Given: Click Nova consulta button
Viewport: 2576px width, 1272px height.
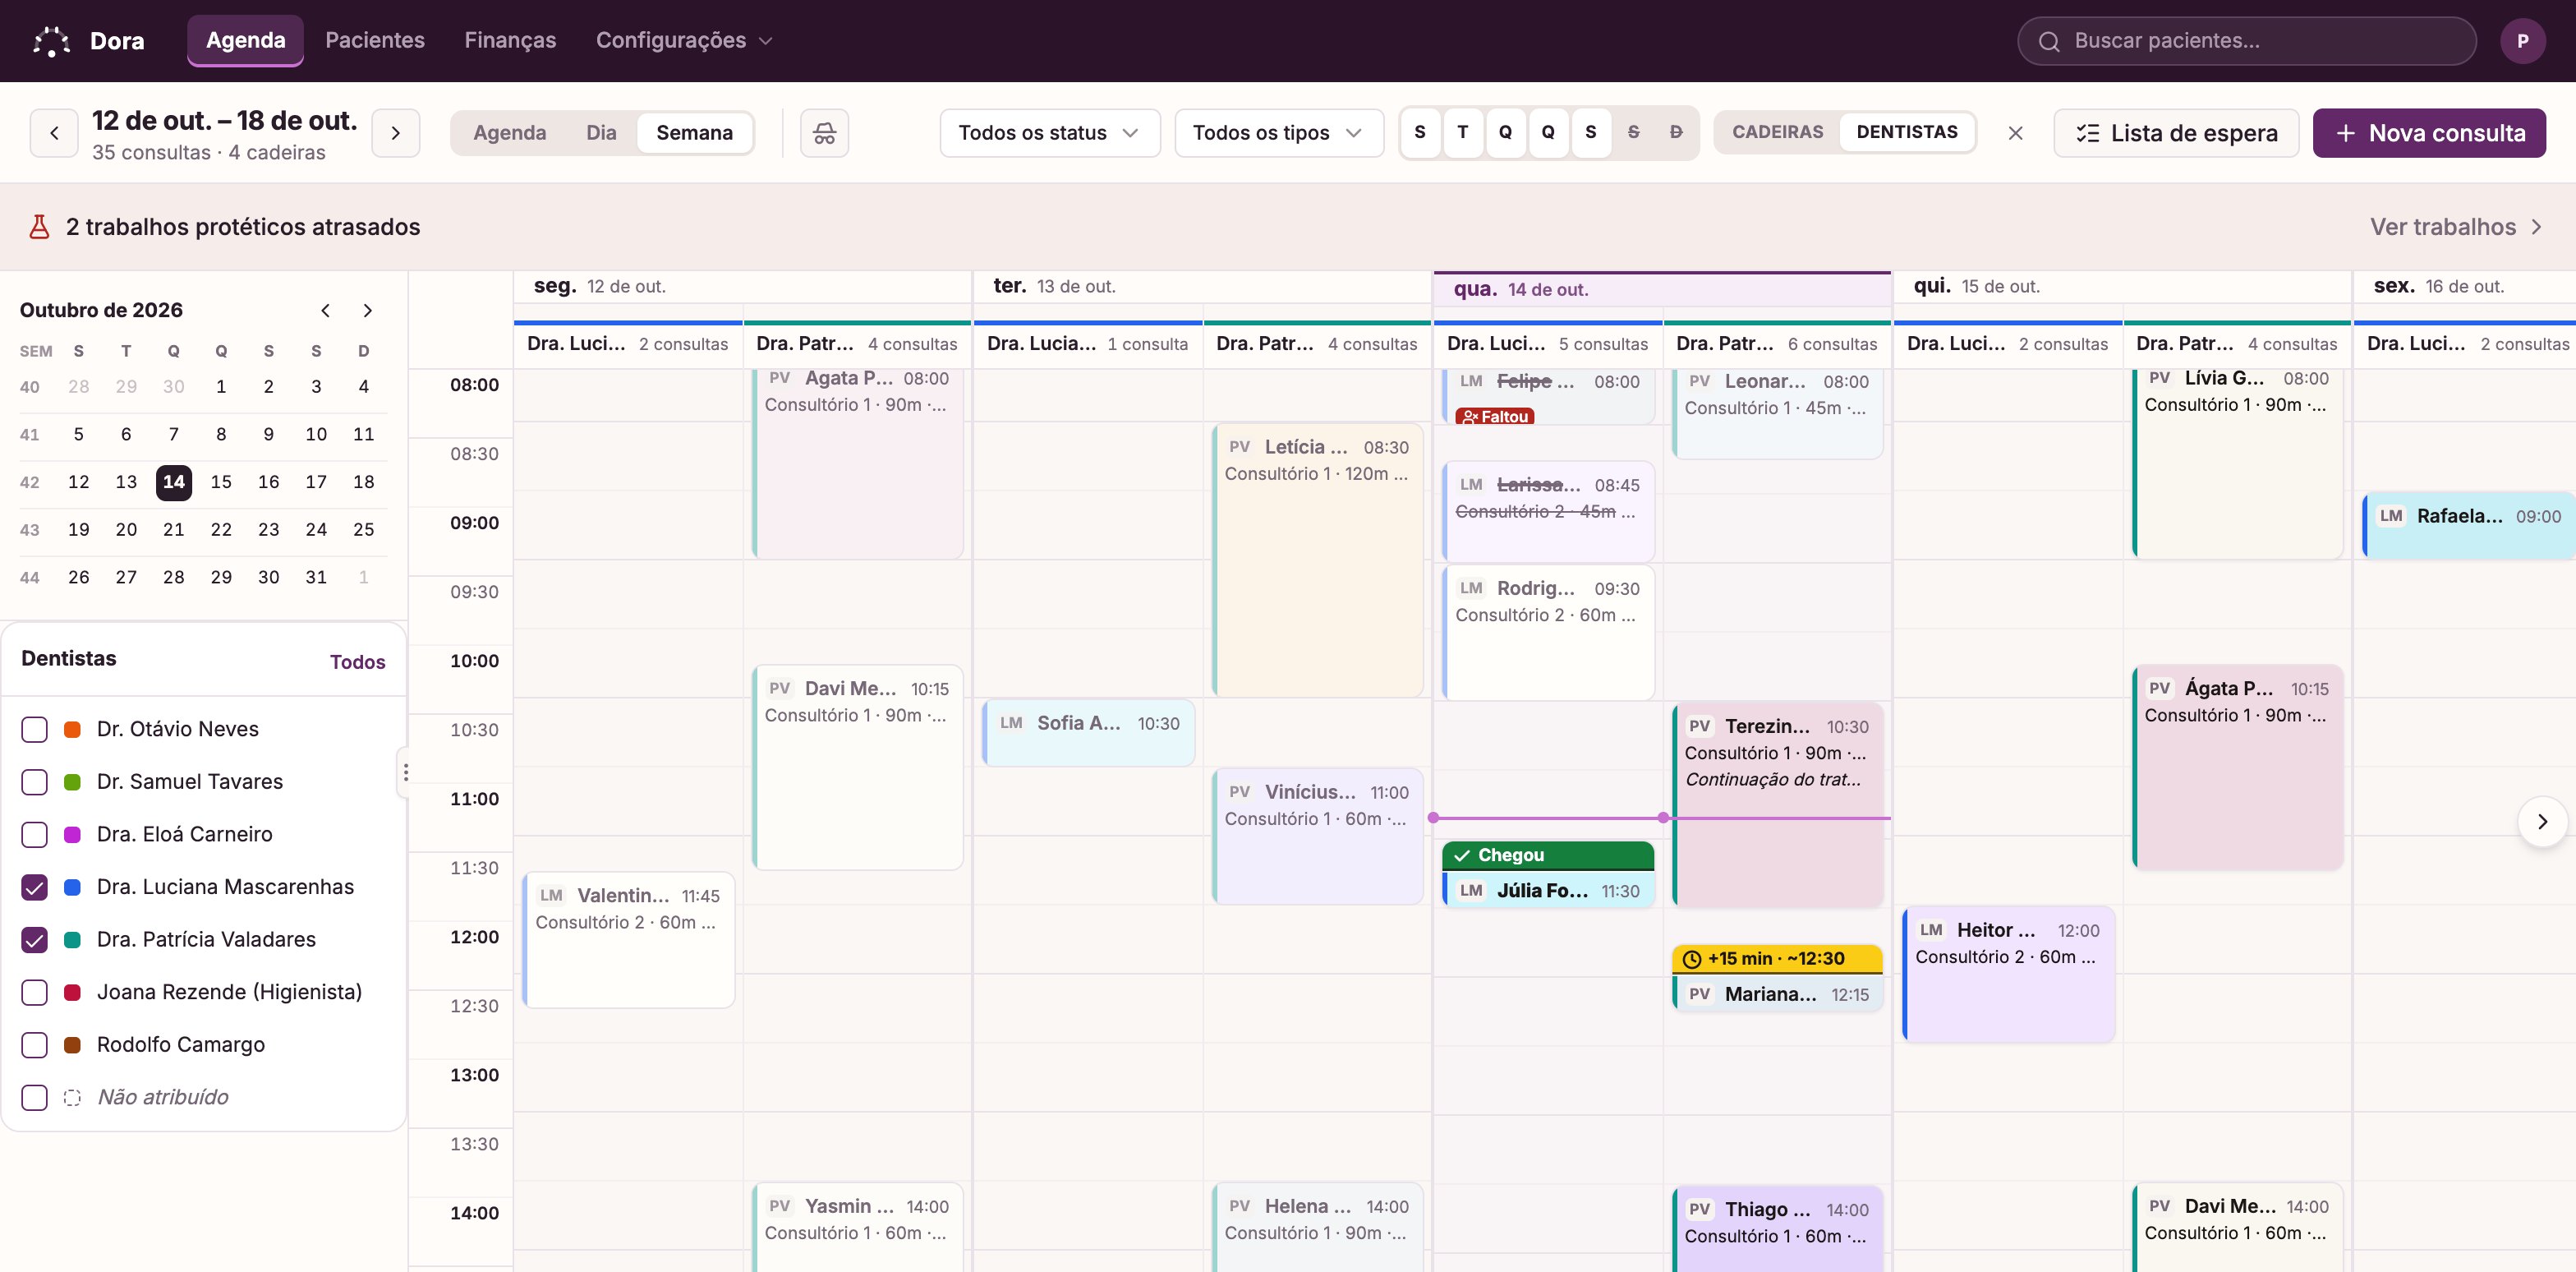Looking at the screenshot, I should [2429, 133].
